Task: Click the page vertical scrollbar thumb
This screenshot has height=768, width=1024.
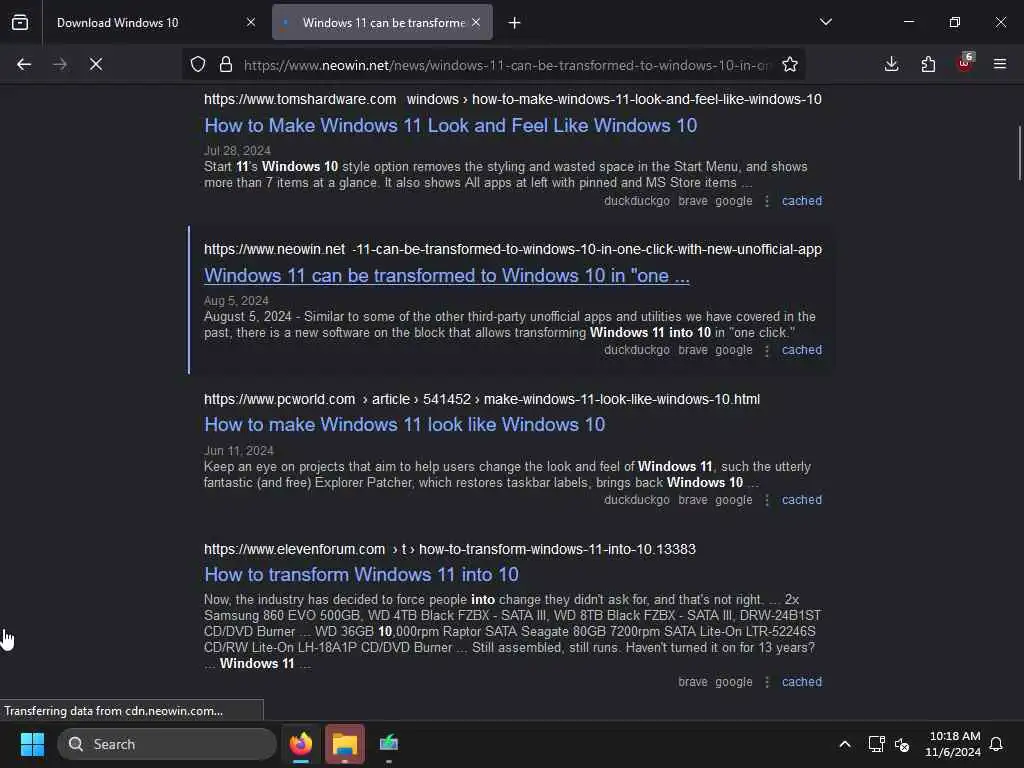Action: (1019, 153)
